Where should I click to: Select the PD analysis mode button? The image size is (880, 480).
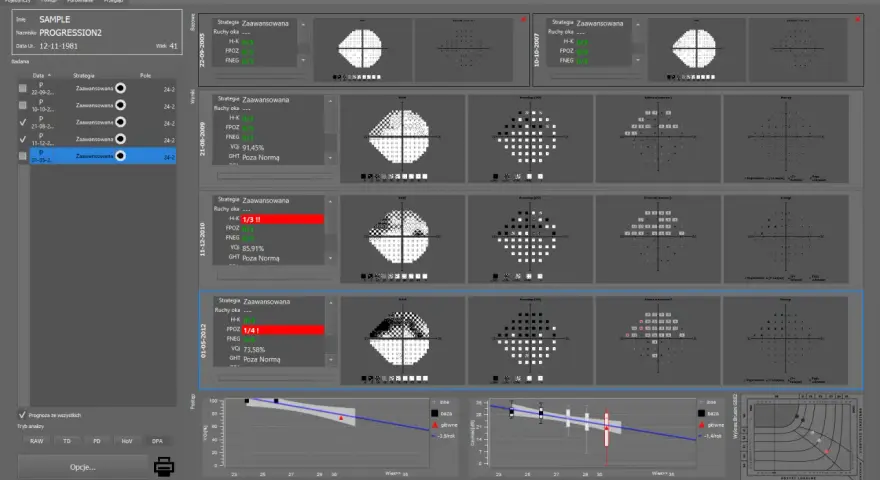[97, 441]
